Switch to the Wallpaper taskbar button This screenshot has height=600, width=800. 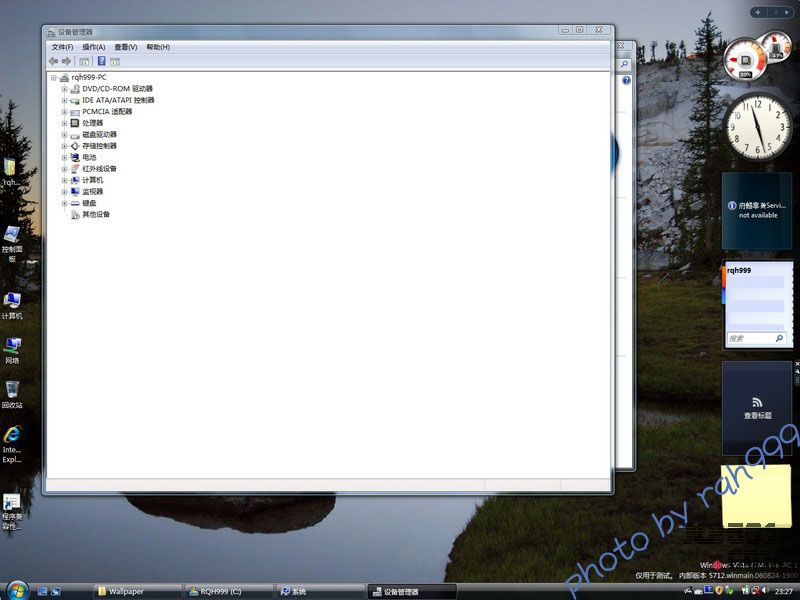tap(137, 591)
